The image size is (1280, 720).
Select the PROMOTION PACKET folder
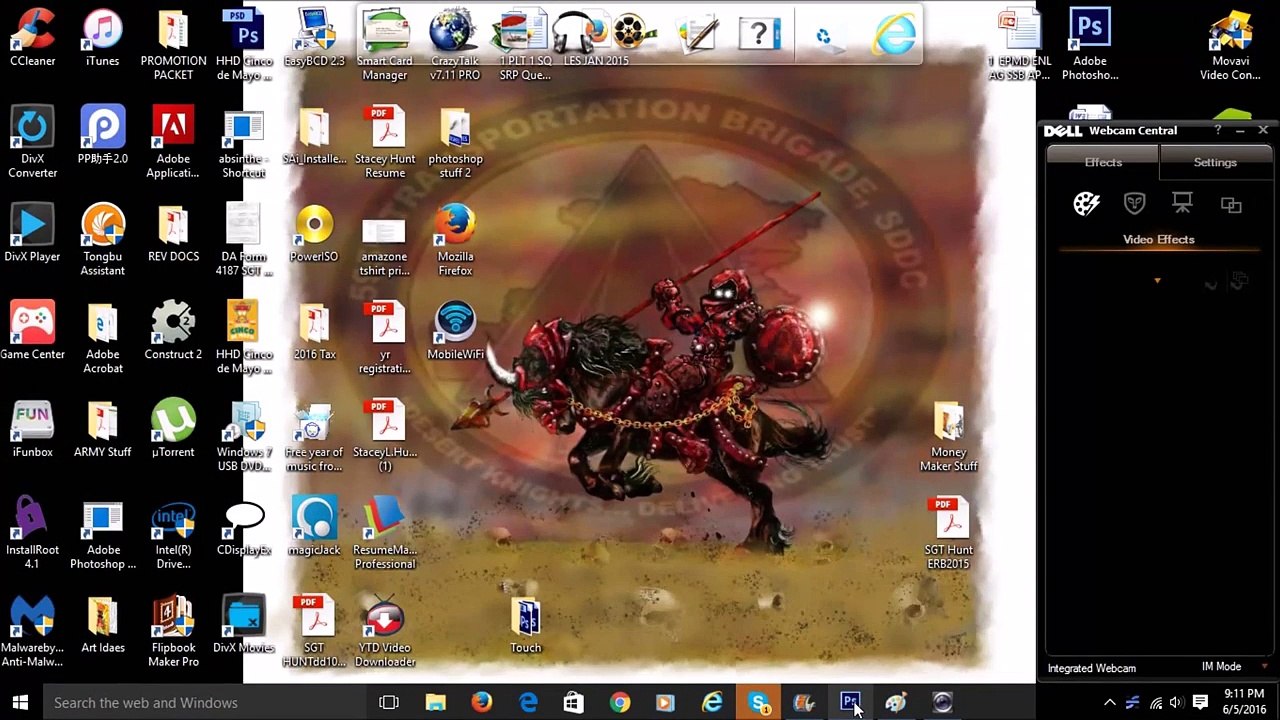pos(173,46)
